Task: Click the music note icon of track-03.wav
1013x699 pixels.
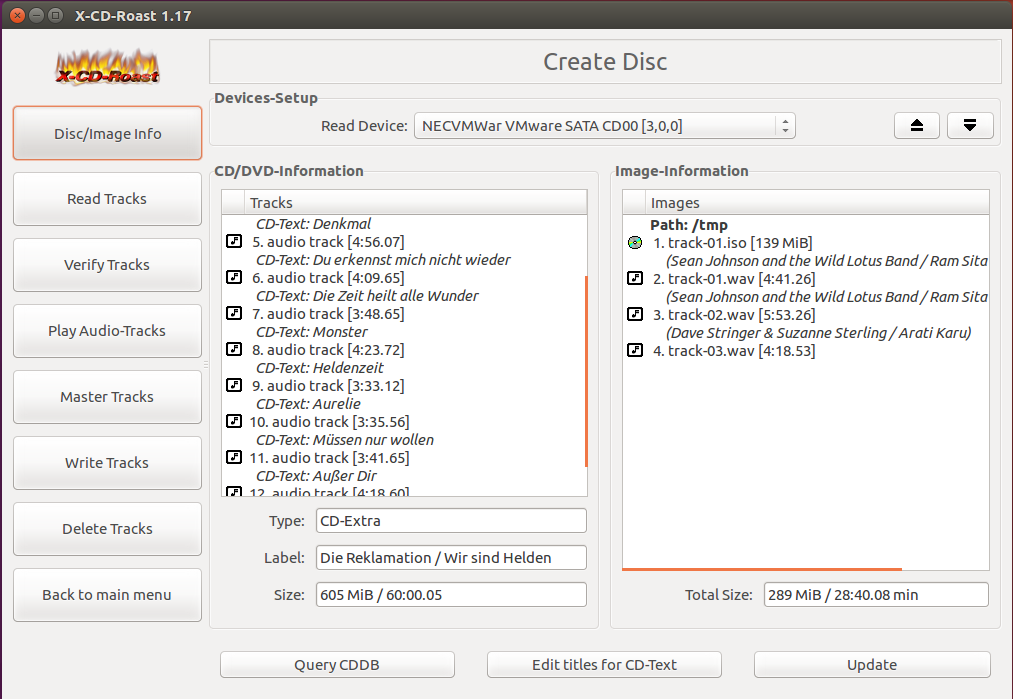Action: [635, 351]
